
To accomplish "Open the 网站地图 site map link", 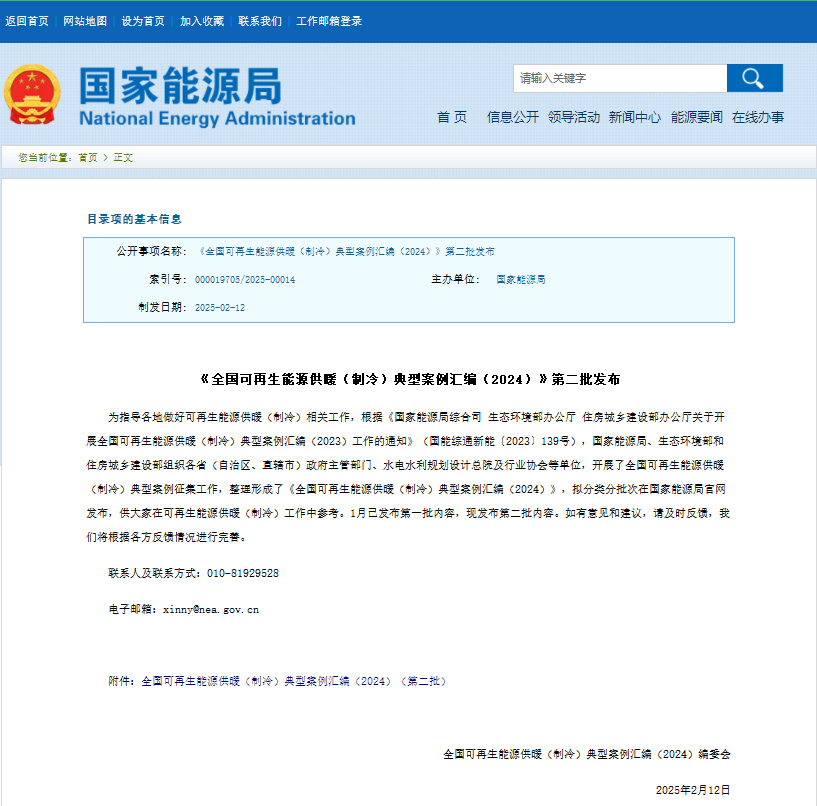I will 85,20.
